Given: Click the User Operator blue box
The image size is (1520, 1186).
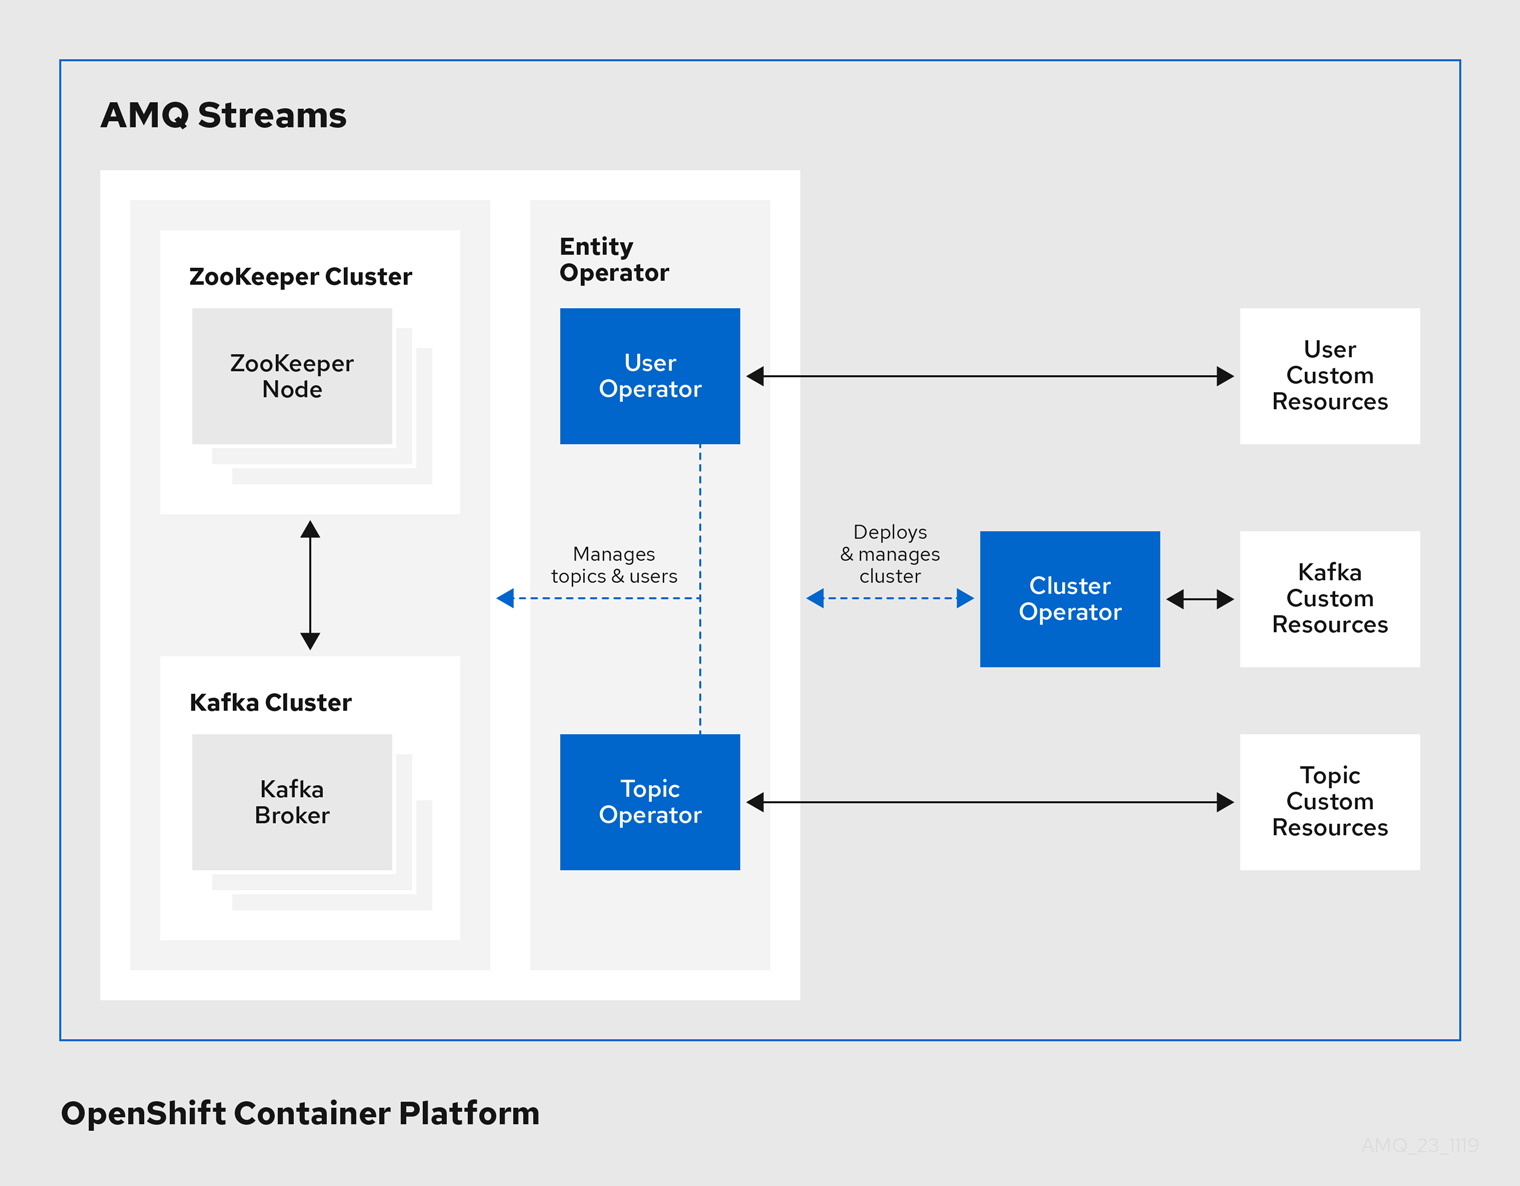Looking at the screenshot, I should tap(650, 376).
